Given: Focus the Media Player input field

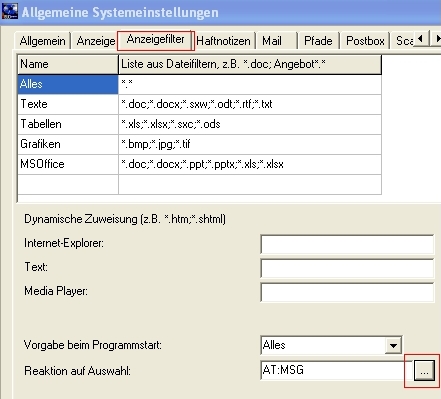Looking at the screenshot, I should pos(347,292).
